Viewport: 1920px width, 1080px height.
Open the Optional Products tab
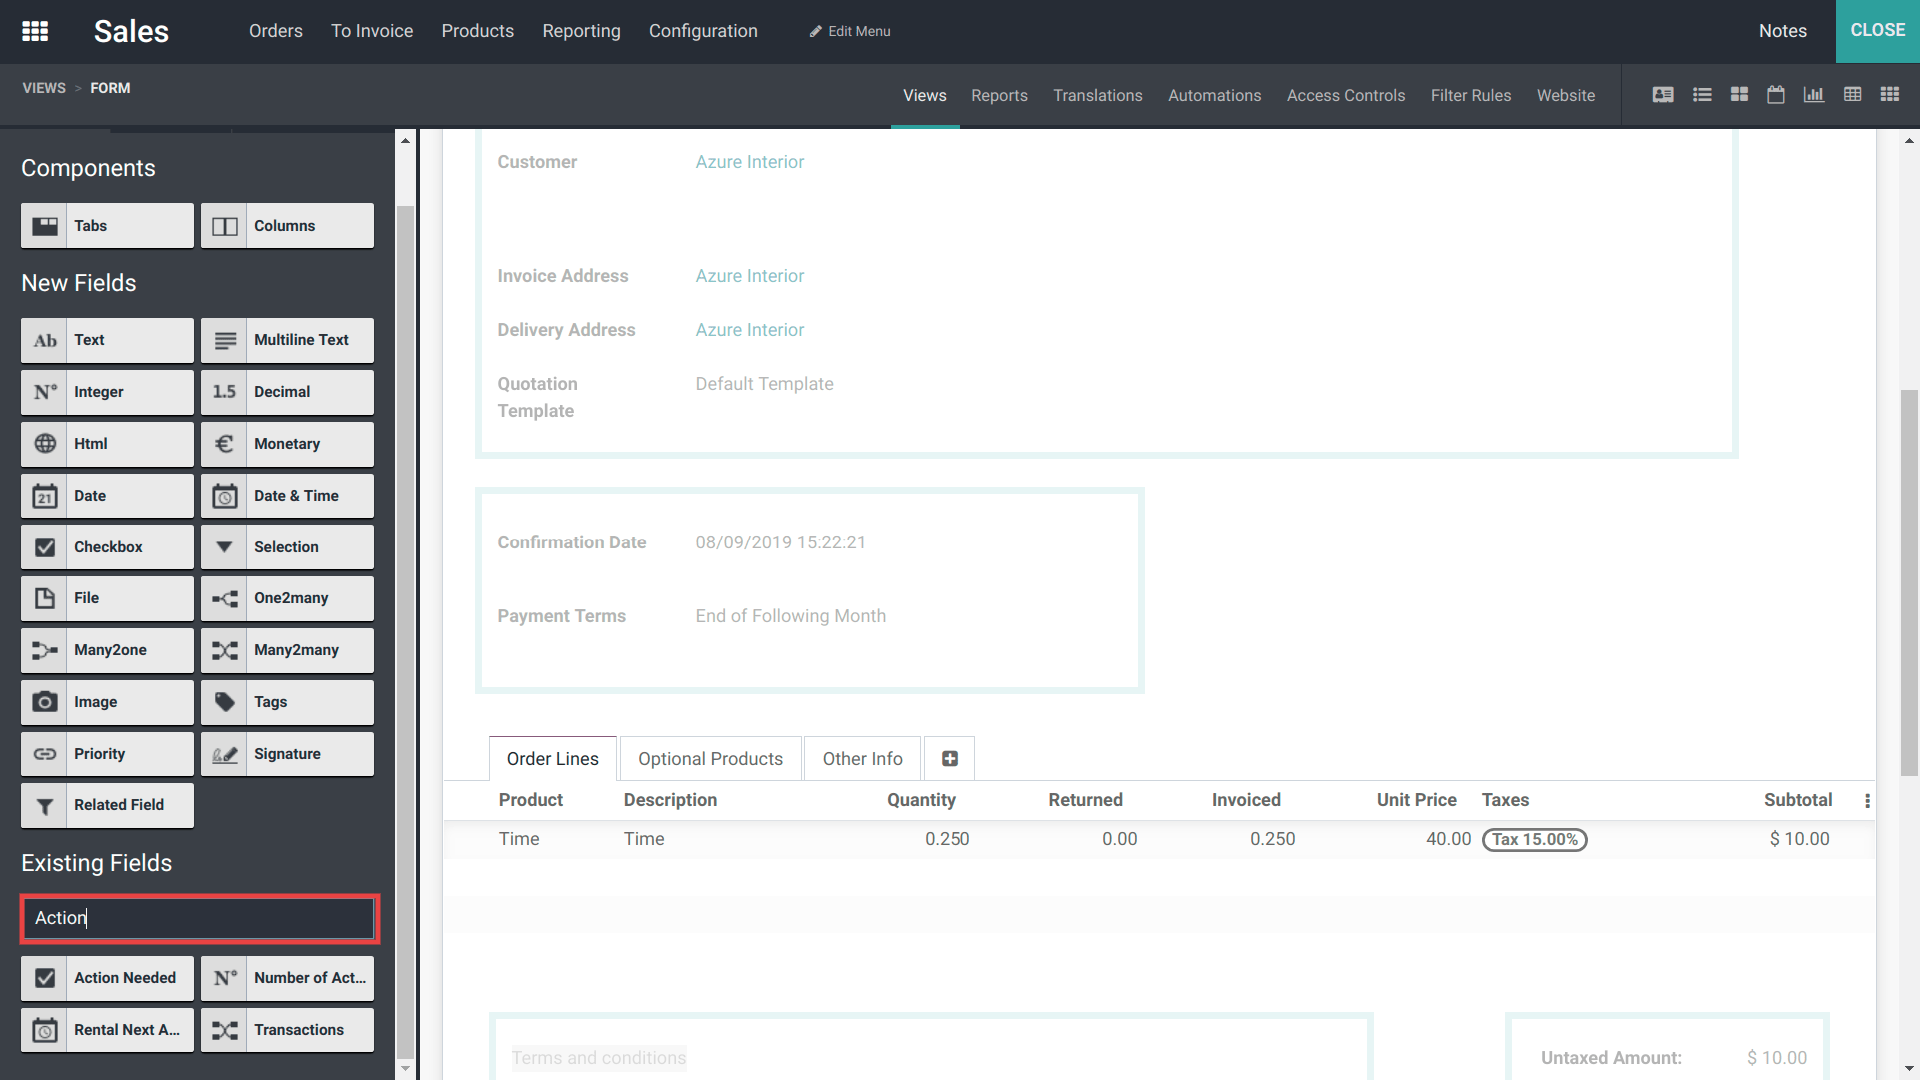coord(711,759)
